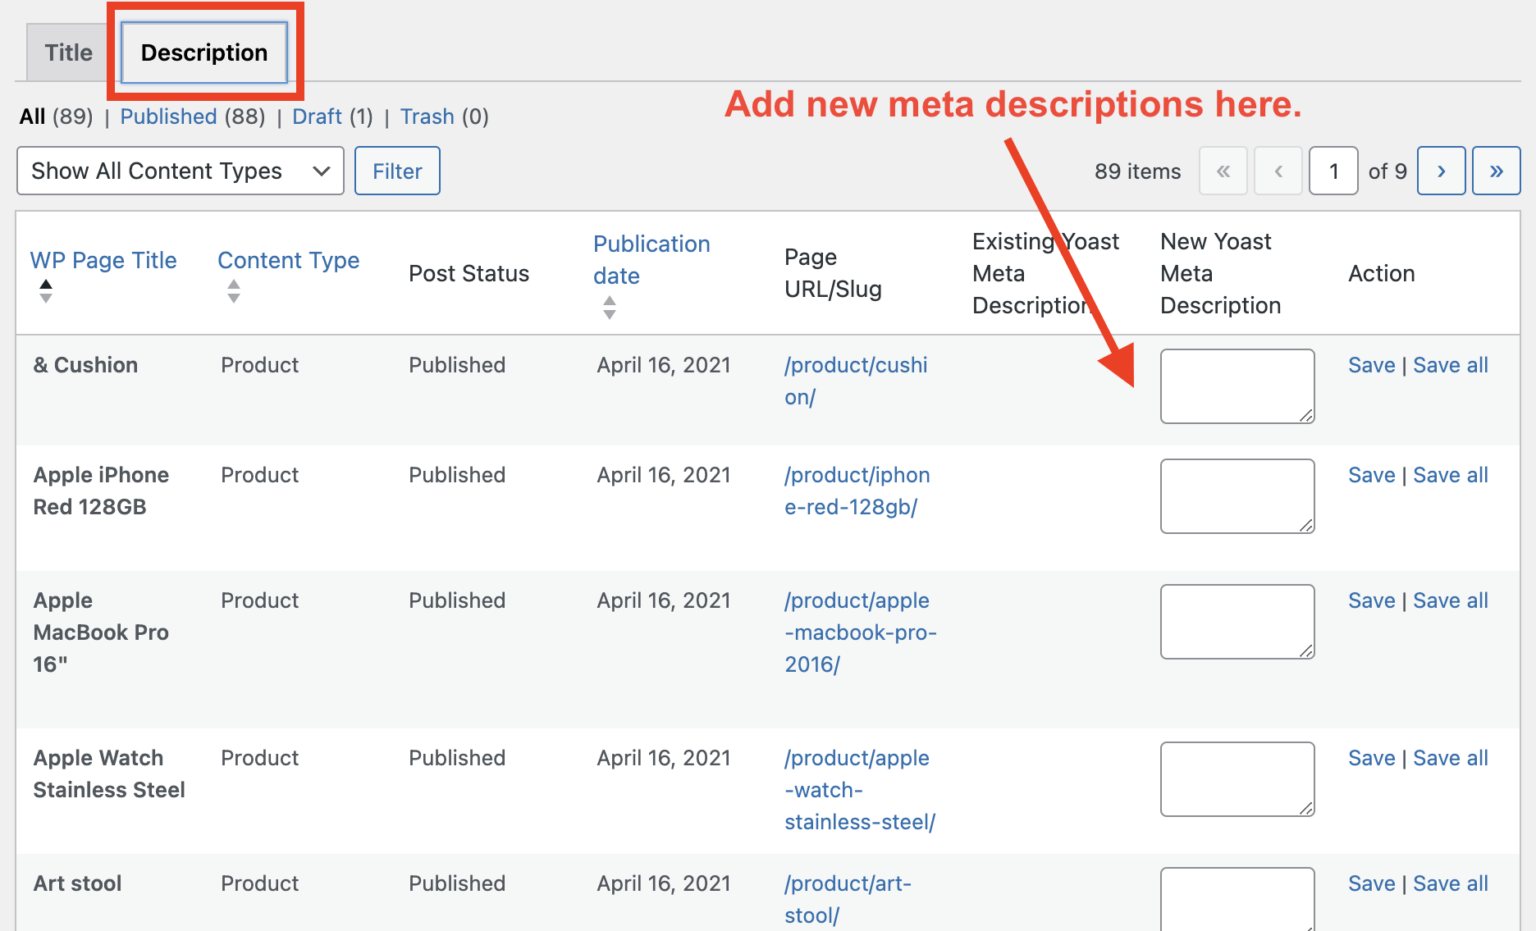Navigate to the previous page
Image resolution: width=1536 pixels, height=931 pixels.
point(1278,170)
